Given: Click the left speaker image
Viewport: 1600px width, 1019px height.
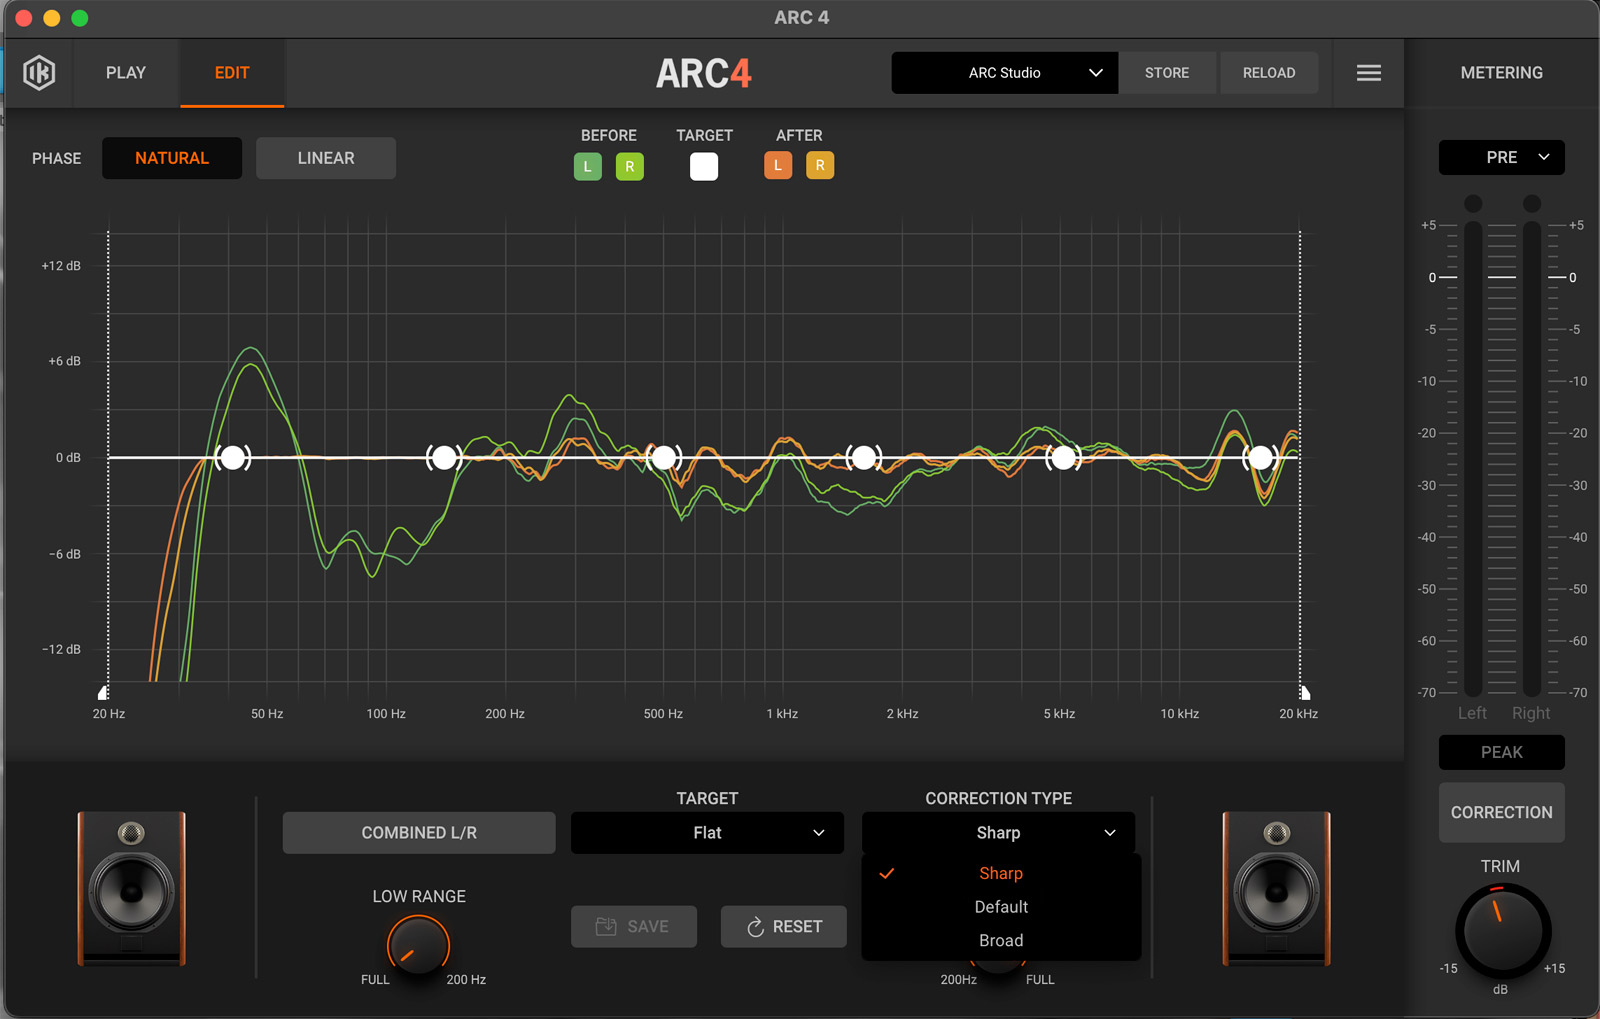Looking at the screenshot, I should coord(132,888).
